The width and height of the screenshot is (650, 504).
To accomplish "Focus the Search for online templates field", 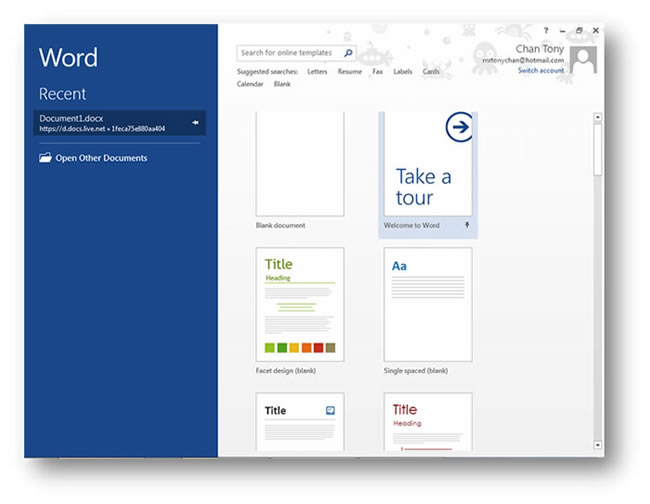I will 290,53.
